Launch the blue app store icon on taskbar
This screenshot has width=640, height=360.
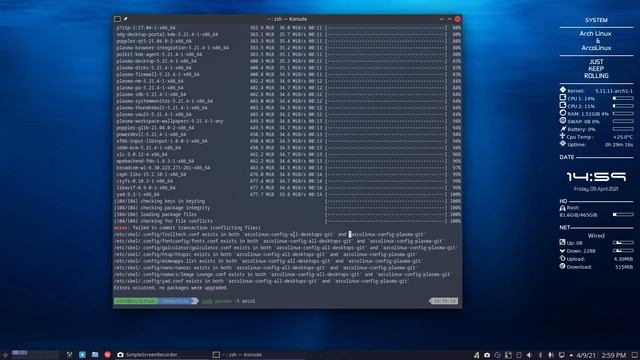pos(82,355)
